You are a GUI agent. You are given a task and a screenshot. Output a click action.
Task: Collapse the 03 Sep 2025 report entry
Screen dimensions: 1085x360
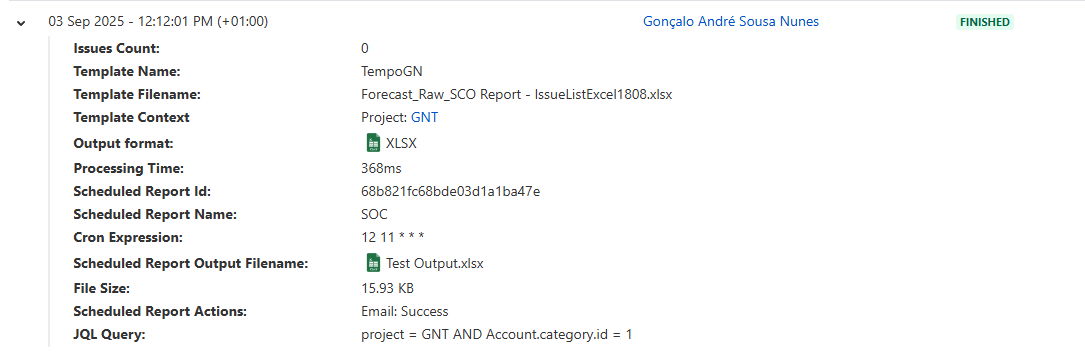tap(21, 23)
